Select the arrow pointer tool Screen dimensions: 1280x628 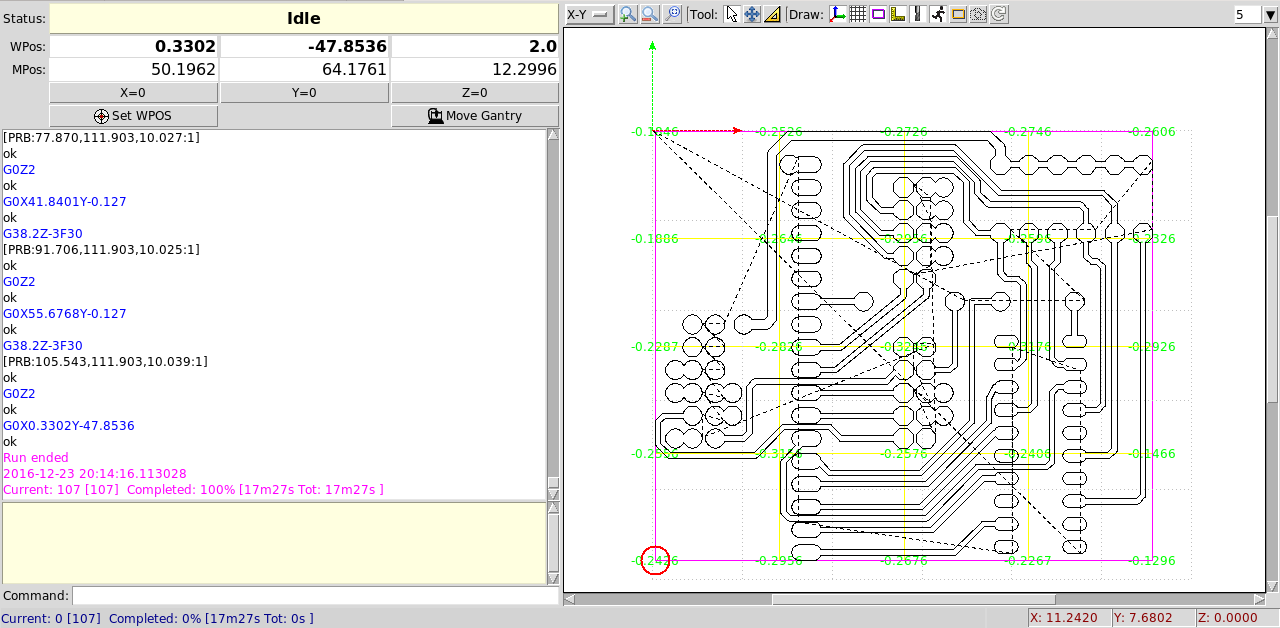pos(731,14)
